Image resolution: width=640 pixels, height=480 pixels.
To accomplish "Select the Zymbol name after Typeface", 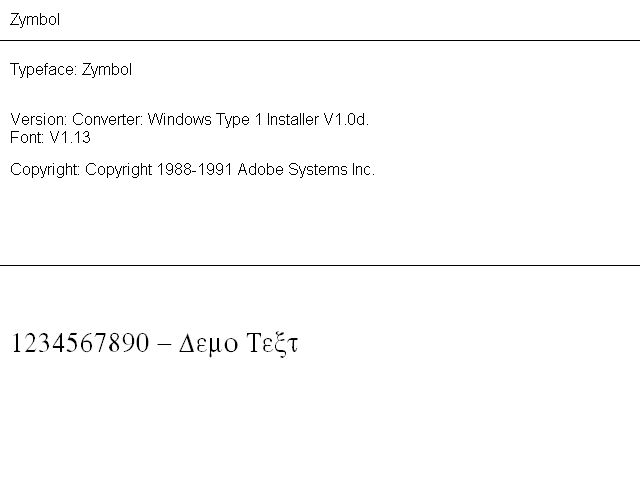I will pos(107,70).
